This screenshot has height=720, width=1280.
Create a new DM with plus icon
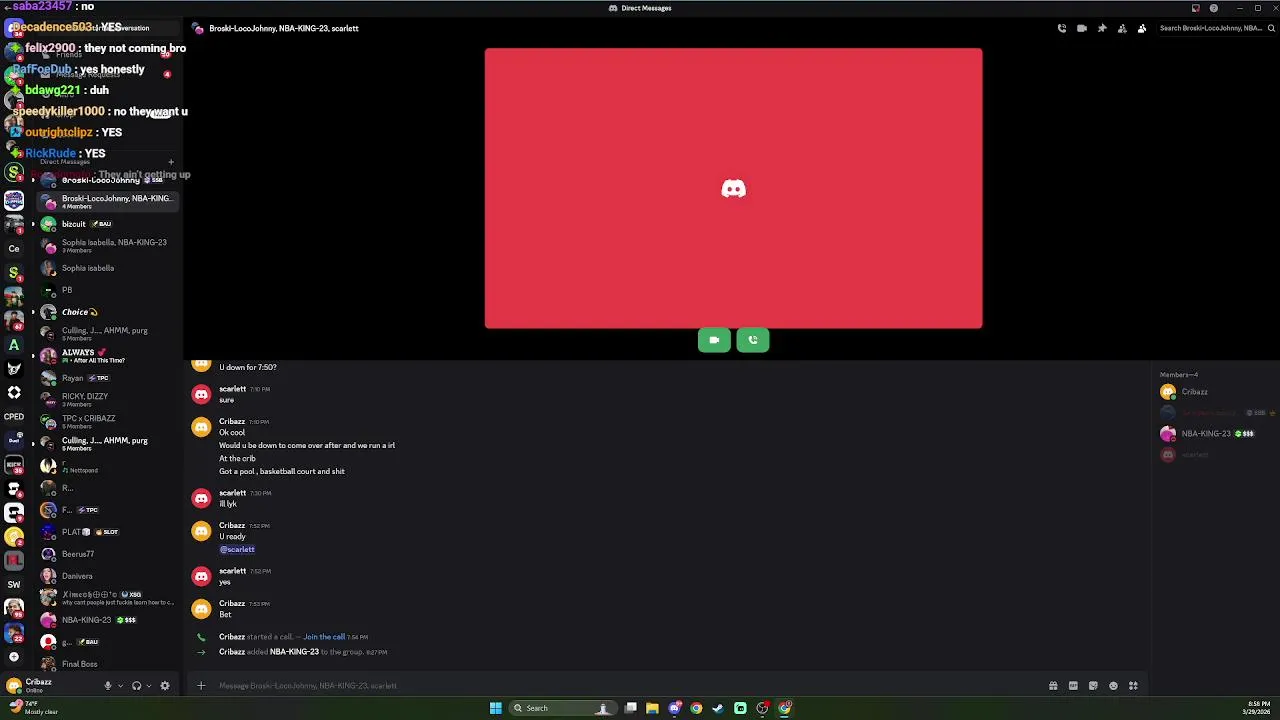pos(171,162)
